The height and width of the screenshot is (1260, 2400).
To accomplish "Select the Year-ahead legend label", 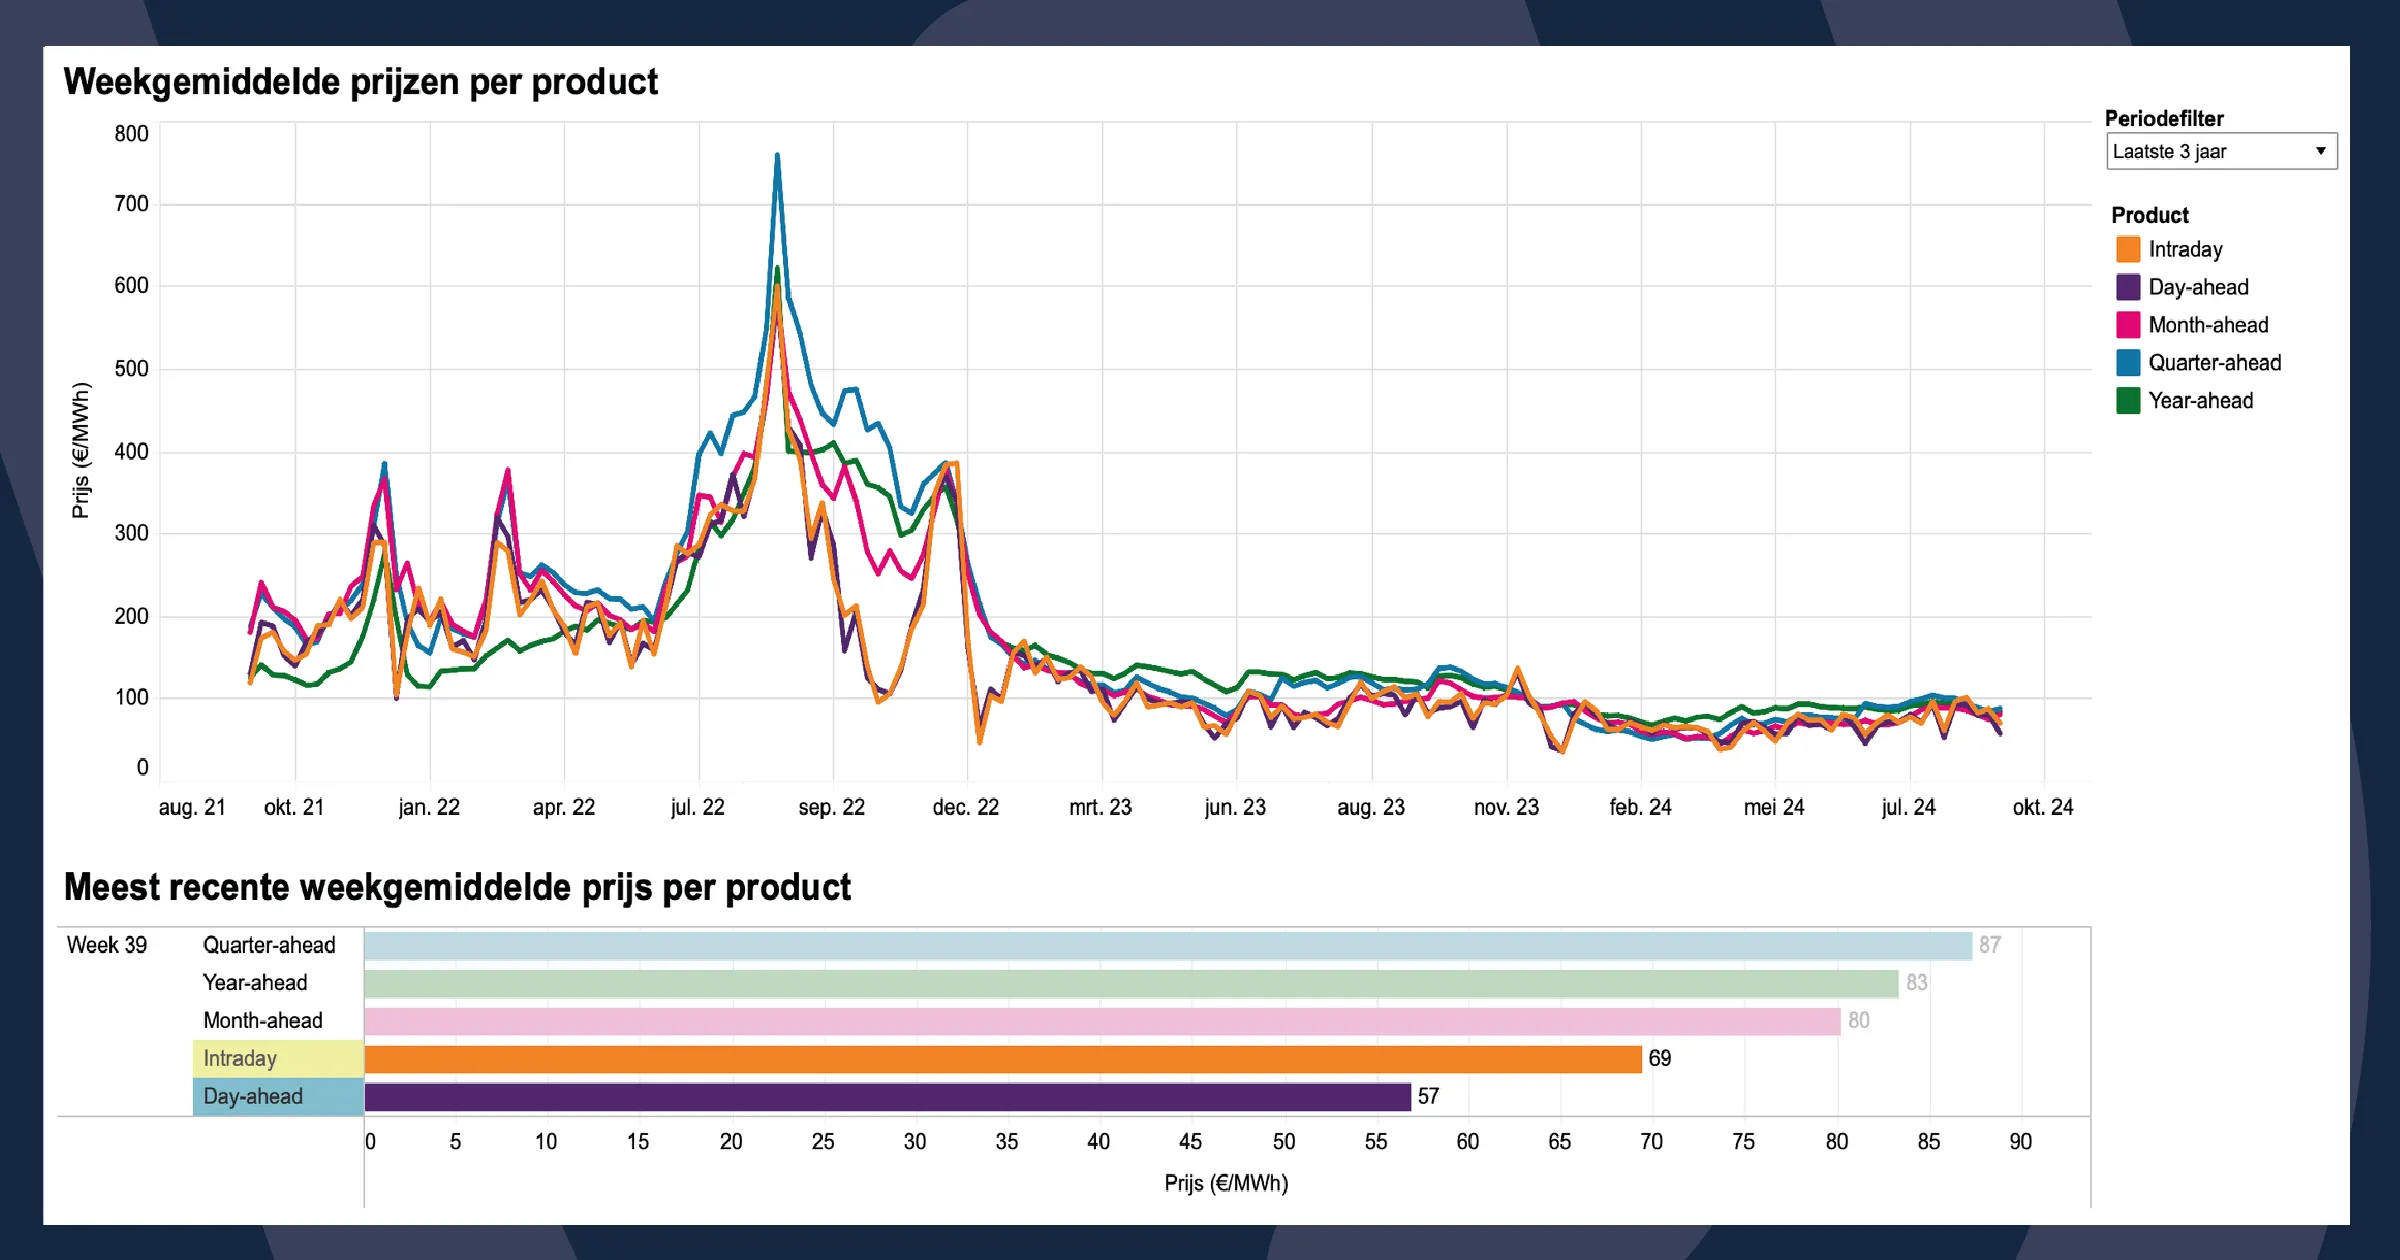I will (x=2200, y=400).
